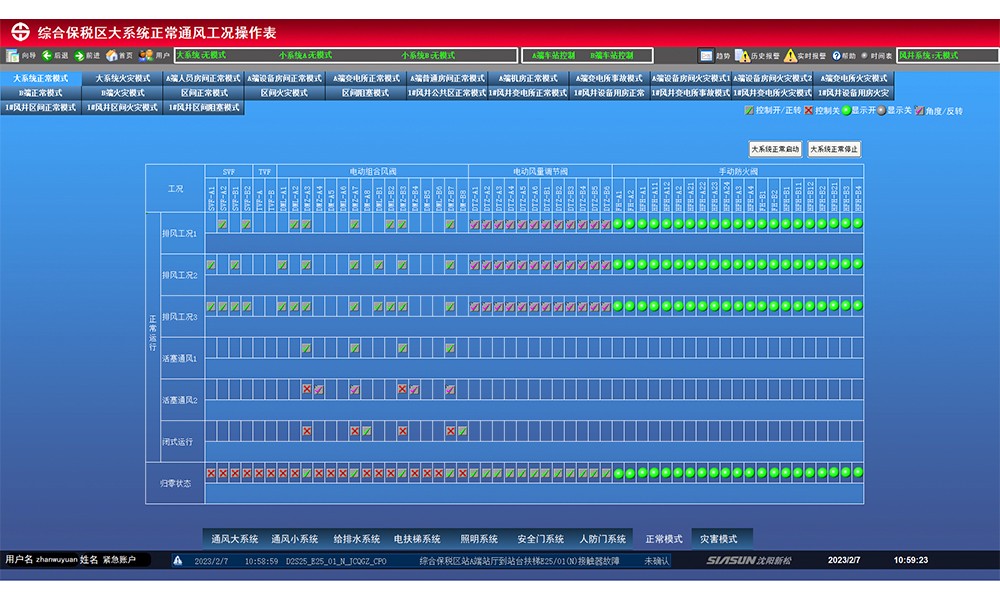Click the alarm message in status bar
Image resolution: width=1000 pixels, height=600 pixels.
click(x=519, y=561)
